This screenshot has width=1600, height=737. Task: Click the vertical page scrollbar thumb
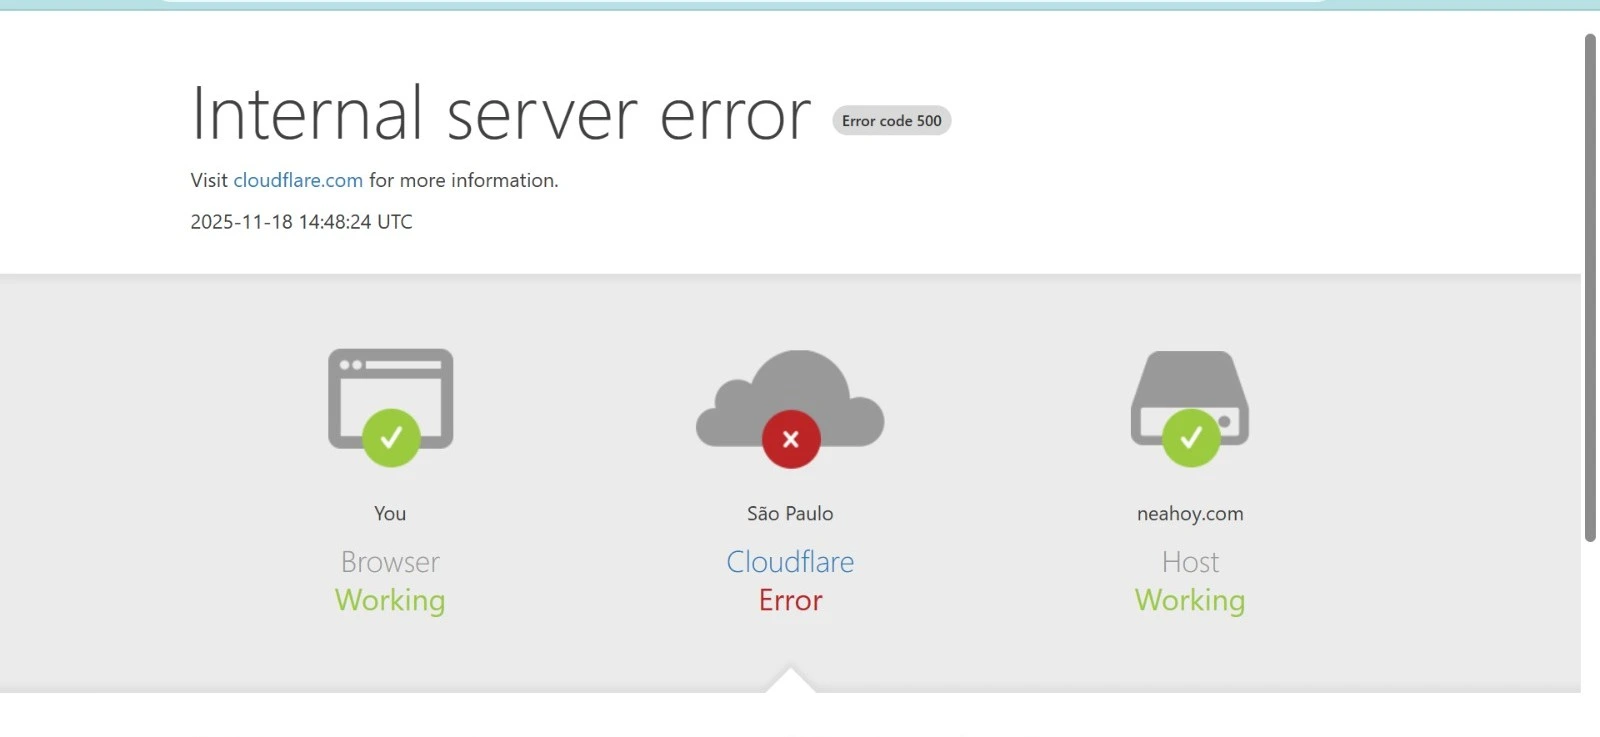tap(1590, 288)
